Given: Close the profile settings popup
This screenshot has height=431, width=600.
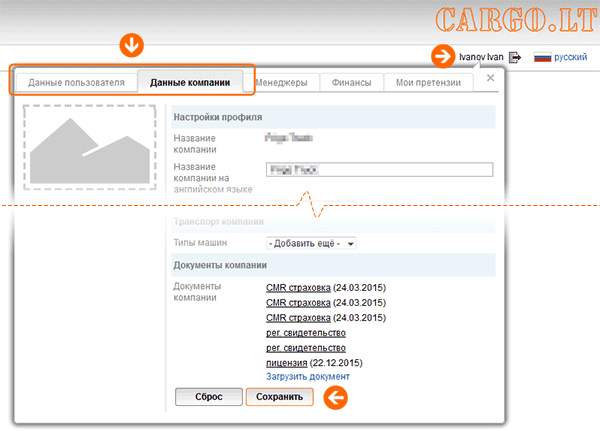Looking at the screenshot, I should point(490,78).
